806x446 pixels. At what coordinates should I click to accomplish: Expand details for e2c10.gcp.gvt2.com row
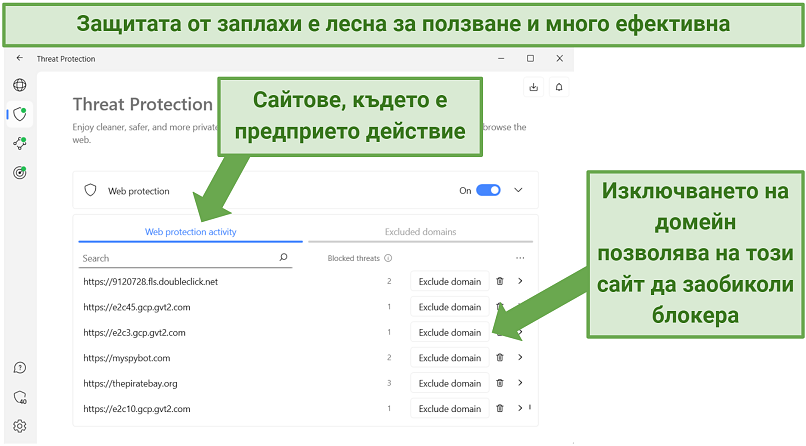pos(520,408)
